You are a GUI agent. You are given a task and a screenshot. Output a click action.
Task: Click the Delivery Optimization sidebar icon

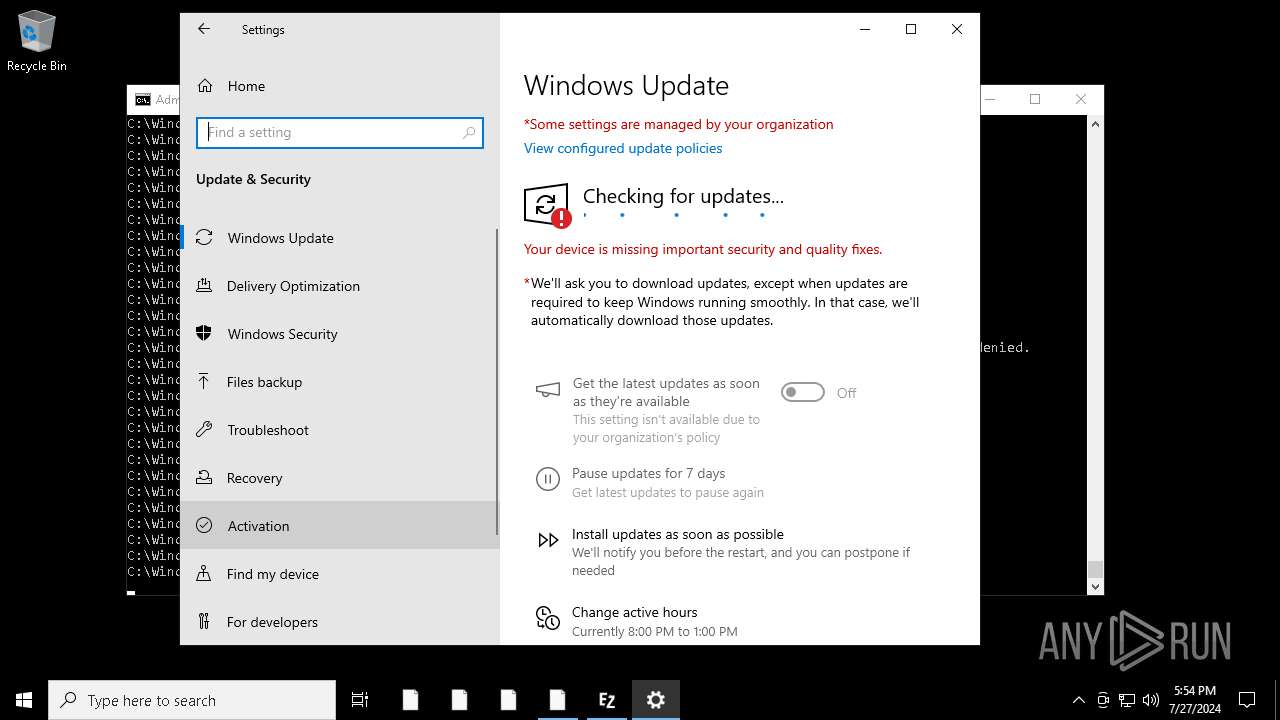204,286
